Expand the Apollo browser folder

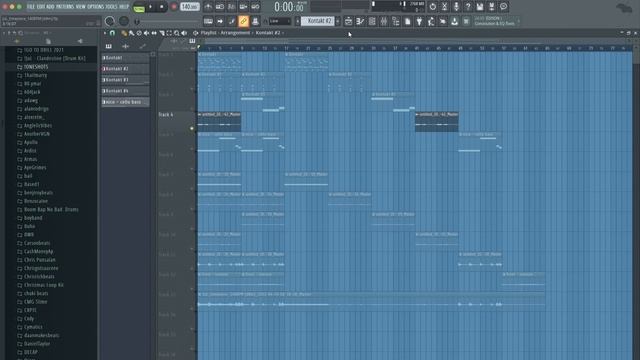(x=31, y=142)
